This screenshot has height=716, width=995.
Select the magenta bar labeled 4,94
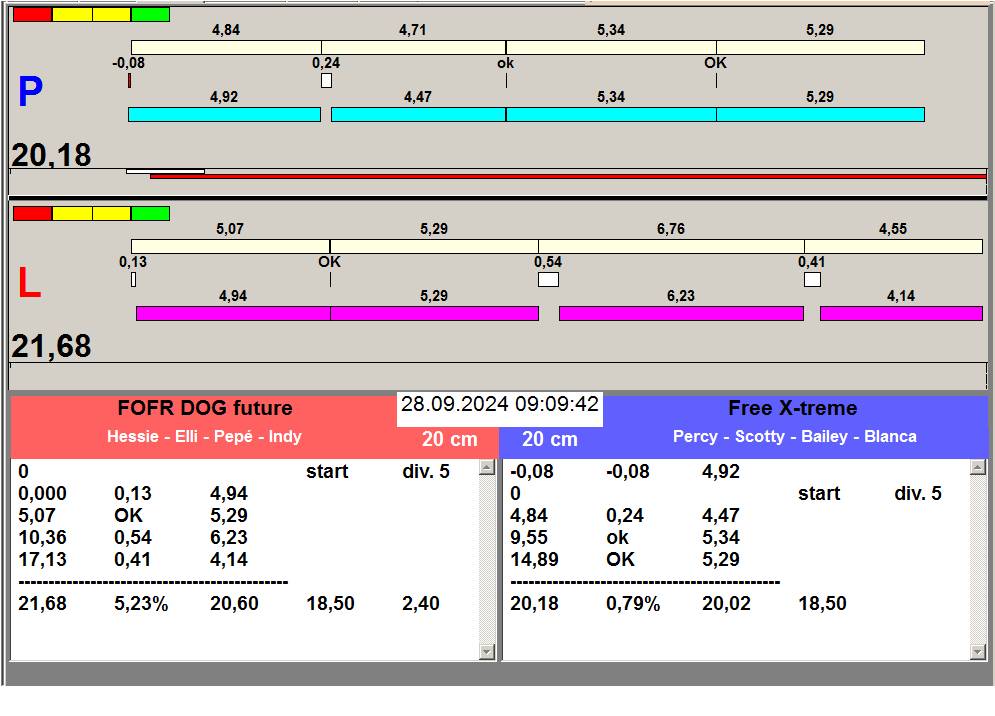click(x=234, y=313)
